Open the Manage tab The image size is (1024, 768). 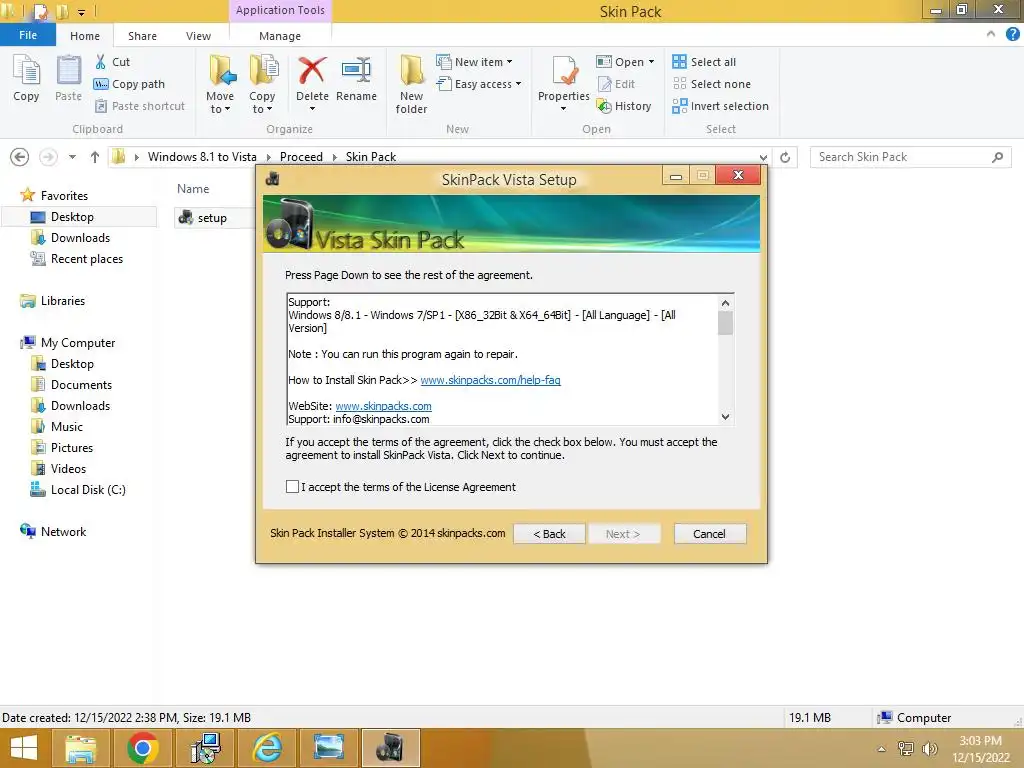280,36
